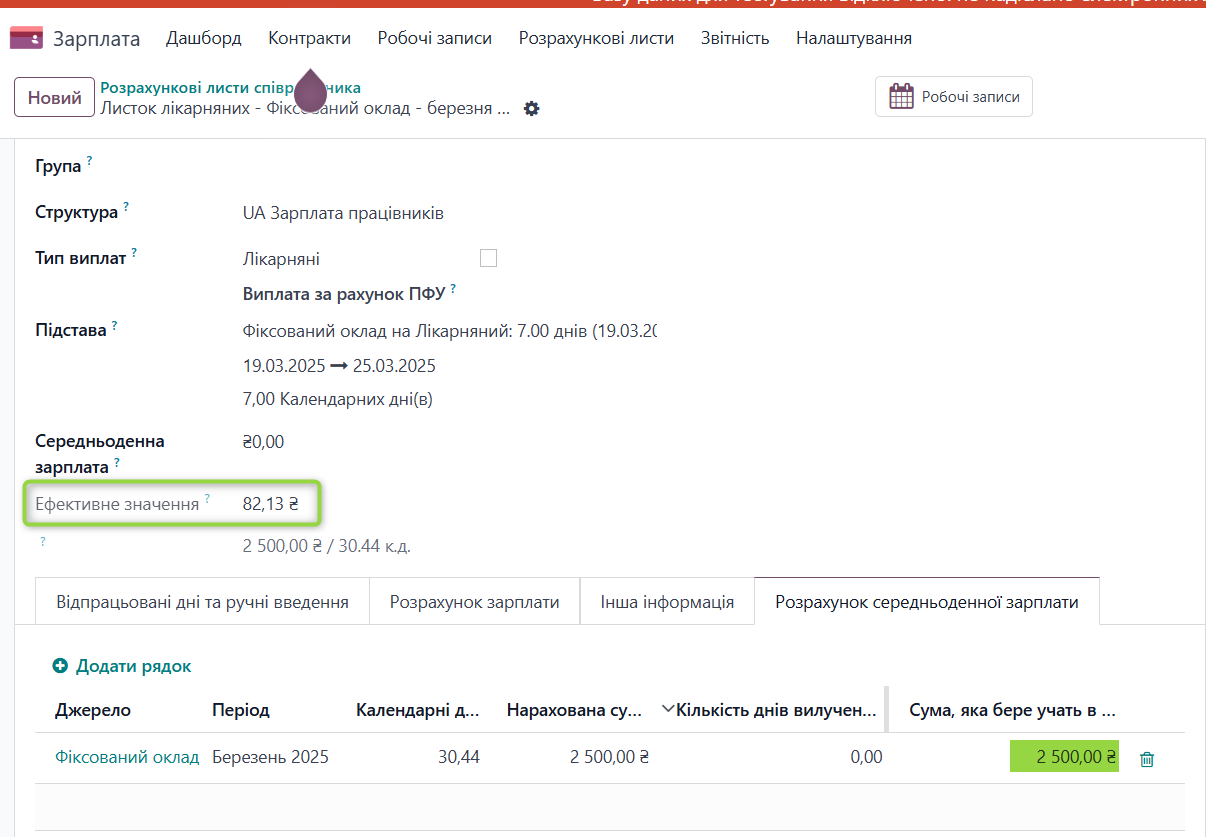Click the plus icon next to Додати рядок
This screenshot has width=1206, height=837.
coord(60,666)
